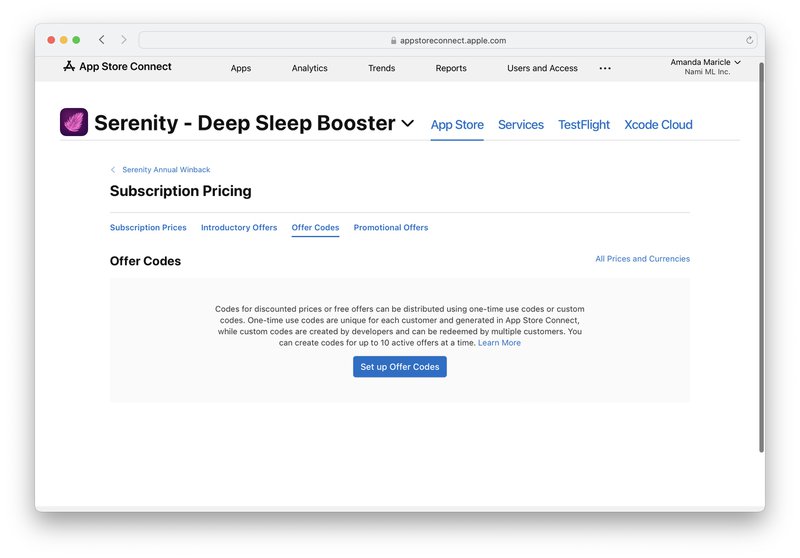Open the Analytics menu
800x558 pixels.
click(x=310, y=68)
